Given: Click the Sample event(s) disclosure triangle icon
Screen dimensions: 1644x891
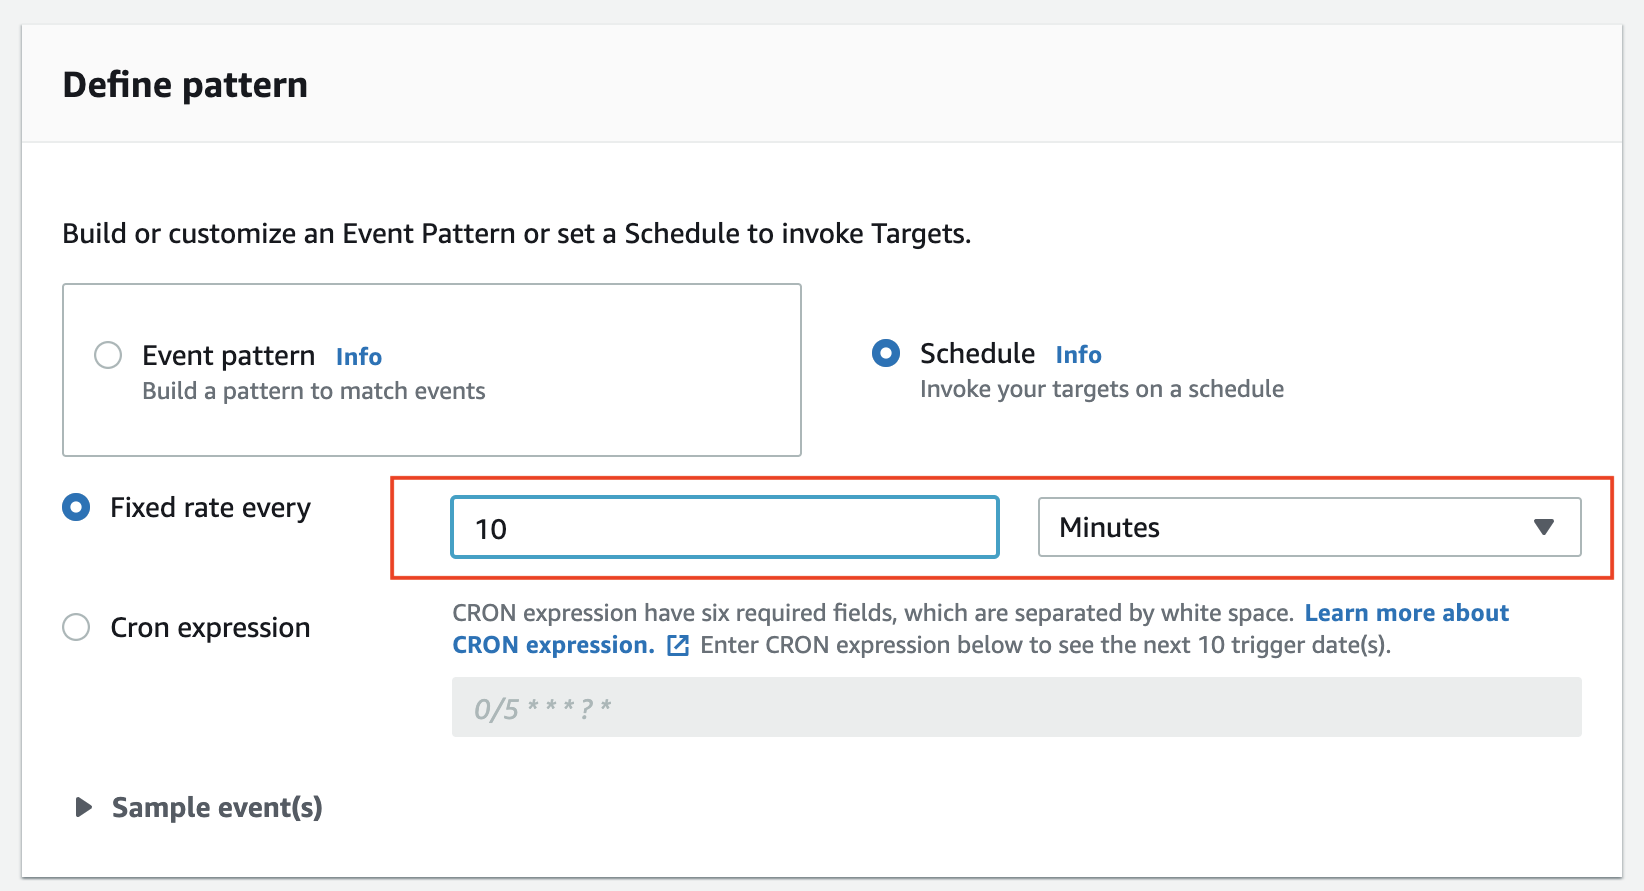Looking at the screenshot, I should coord(82,807).
